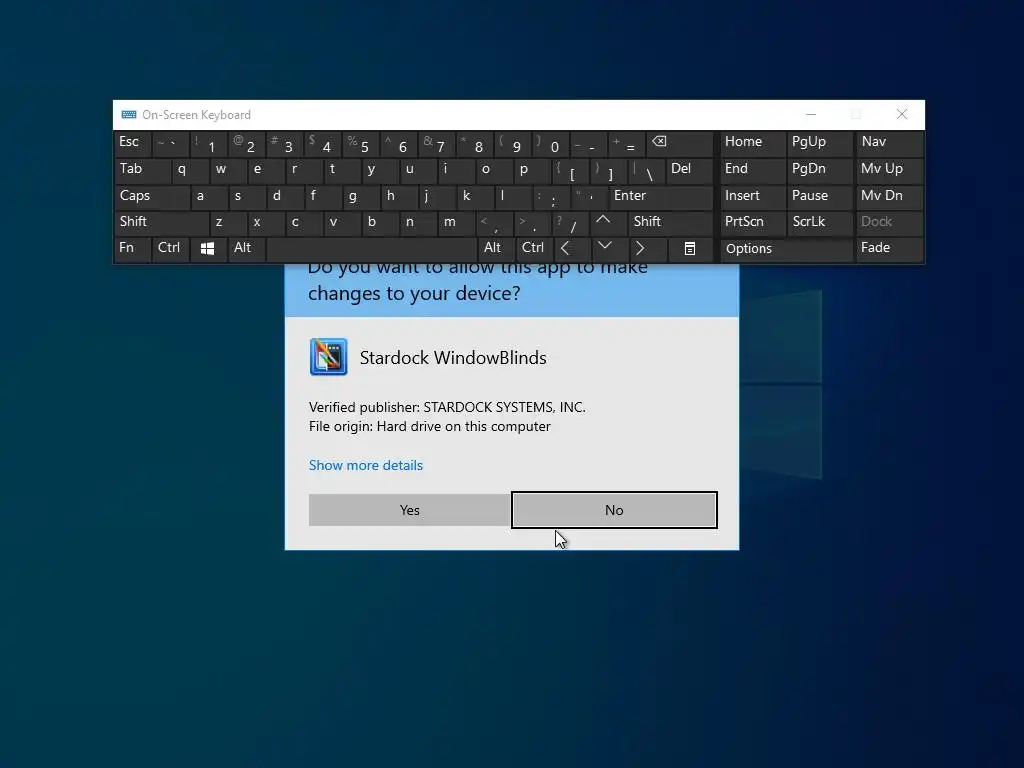Toggle the right Shift key
This screenshot has height=768, width=1024.
click(x=670, y=222)
